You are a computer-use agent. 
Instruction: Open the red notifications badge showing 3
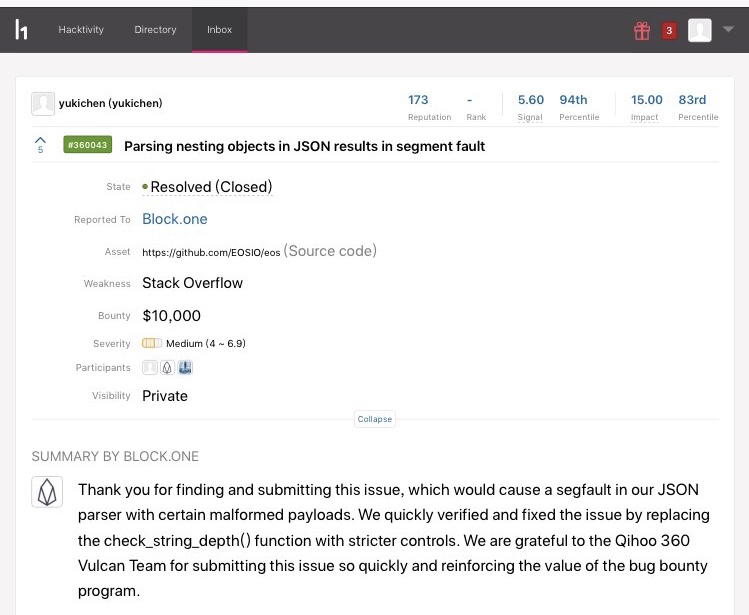pyautogui.click(x=669, y=30)
